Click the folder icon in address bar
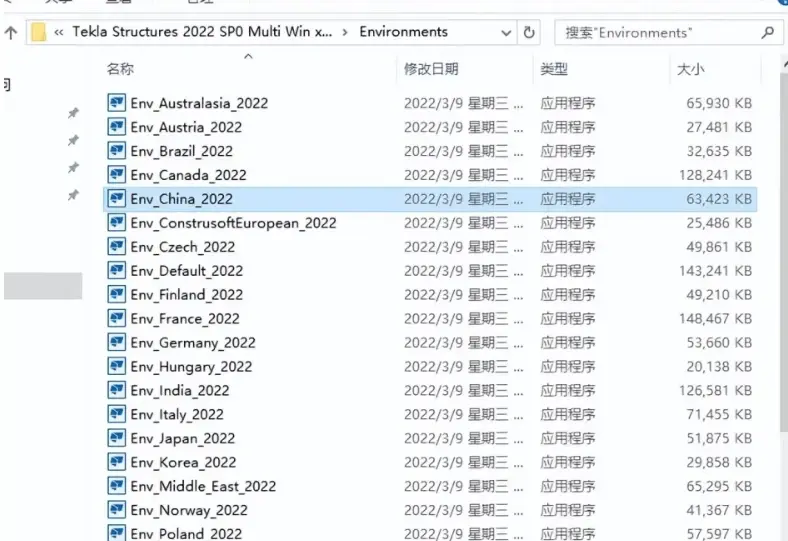This screenshot has height=541, width=788. pyautogui.click(x=38, y=33)
